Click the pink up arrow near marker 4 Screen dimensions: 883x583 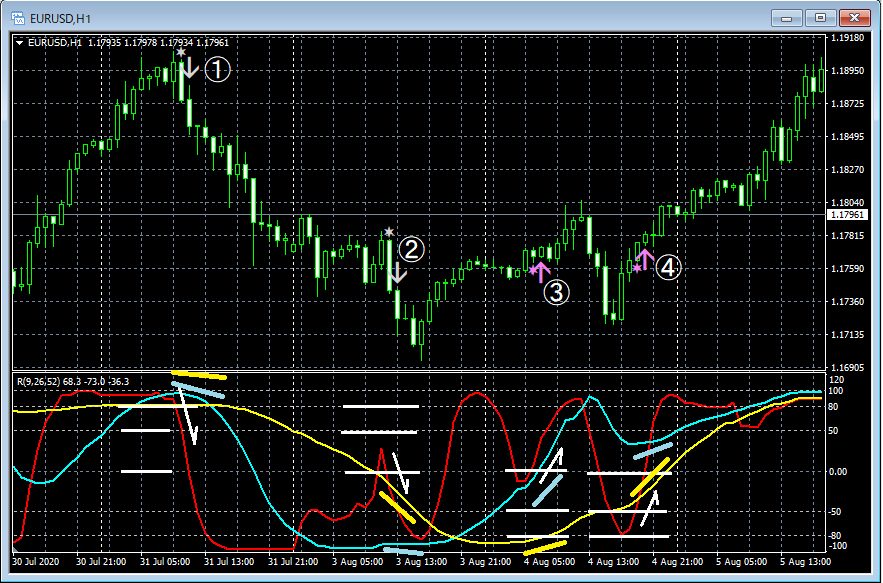[645, 259]
